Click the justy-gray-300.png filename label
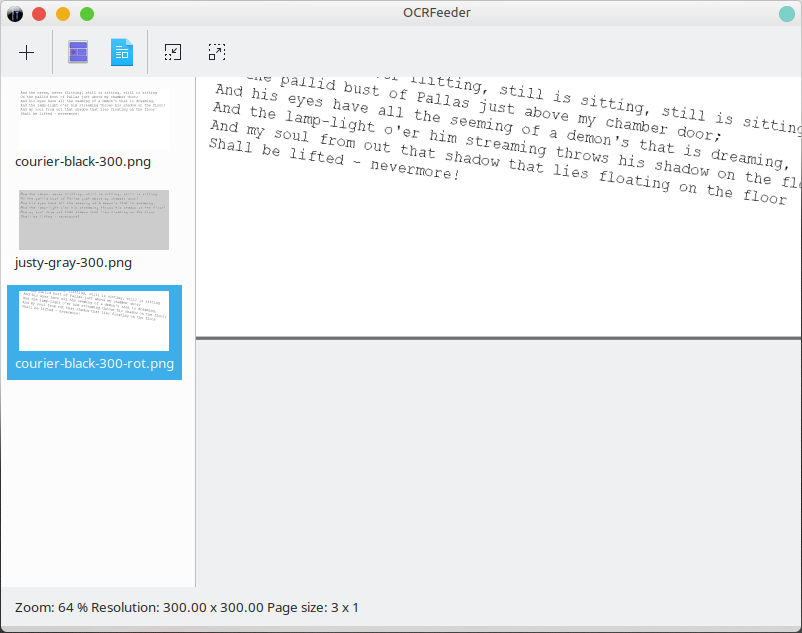The width and height of the screenshot is (802, 633). (x=73, y=263)
